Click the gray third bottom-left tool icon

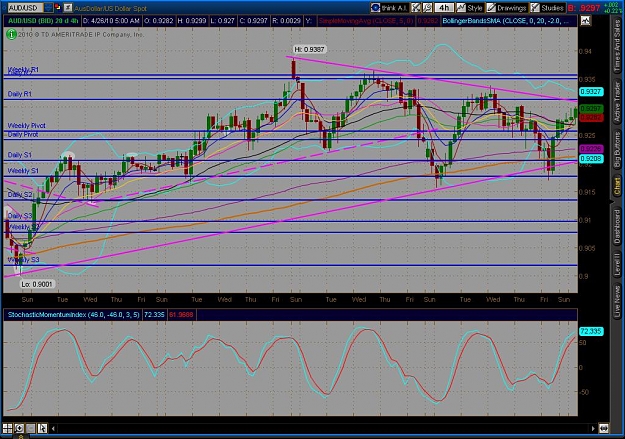(30, 429)
